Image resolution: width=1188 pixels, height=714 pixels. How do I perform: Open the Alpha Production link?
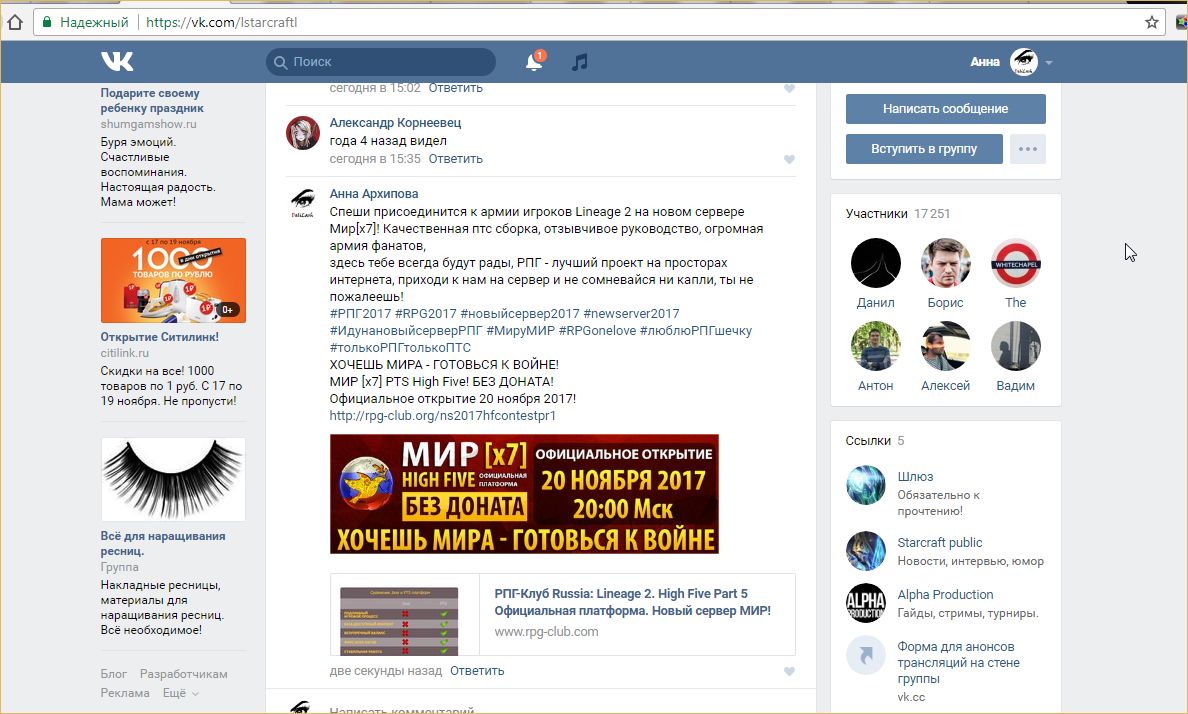pyautogui.click(x=946, y=595)
